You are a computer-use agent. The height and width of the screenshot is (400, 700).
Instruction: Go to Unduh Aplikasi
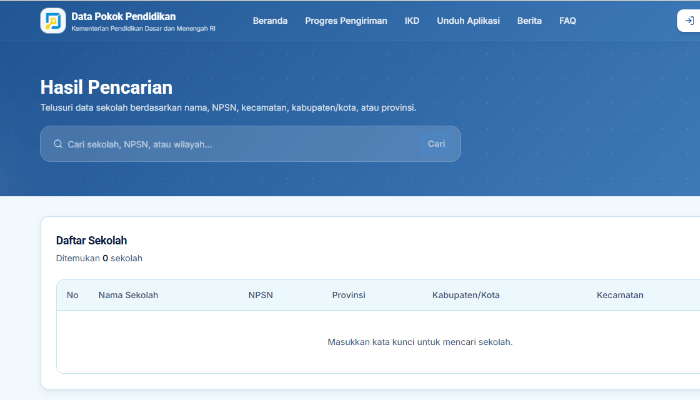click(468, 21)
